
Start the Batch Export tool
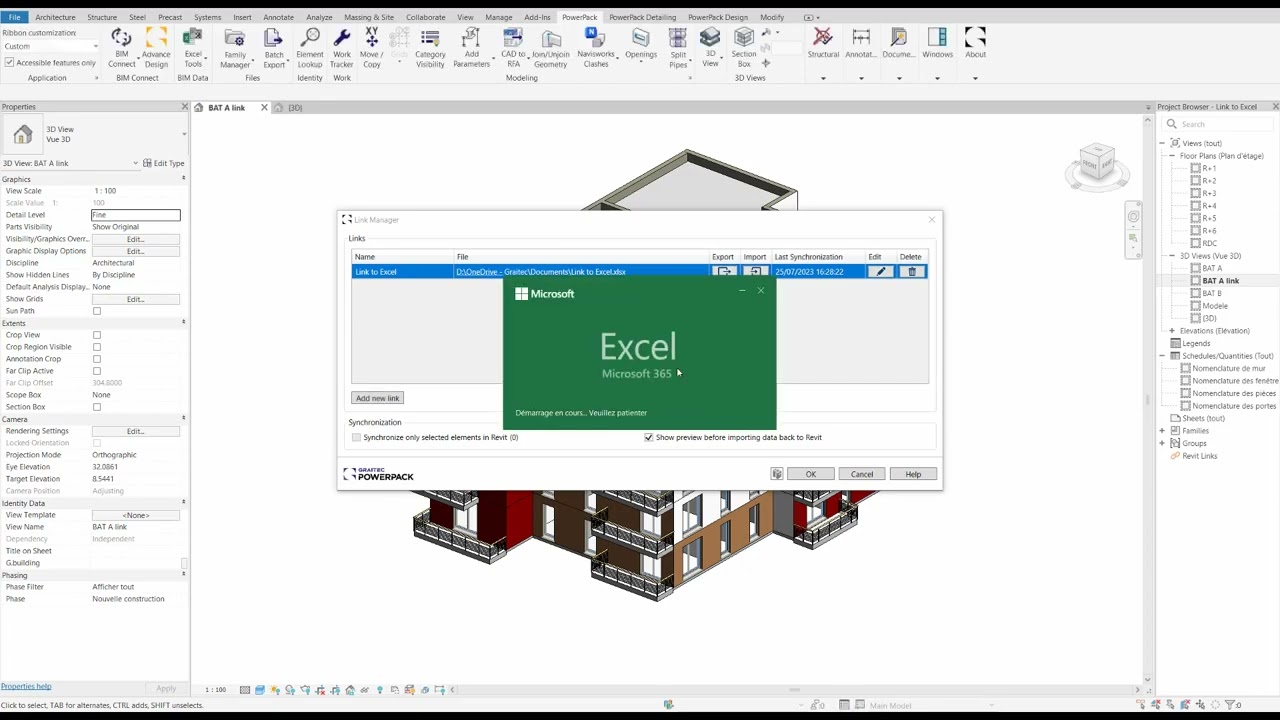click(x=273, y=47)
